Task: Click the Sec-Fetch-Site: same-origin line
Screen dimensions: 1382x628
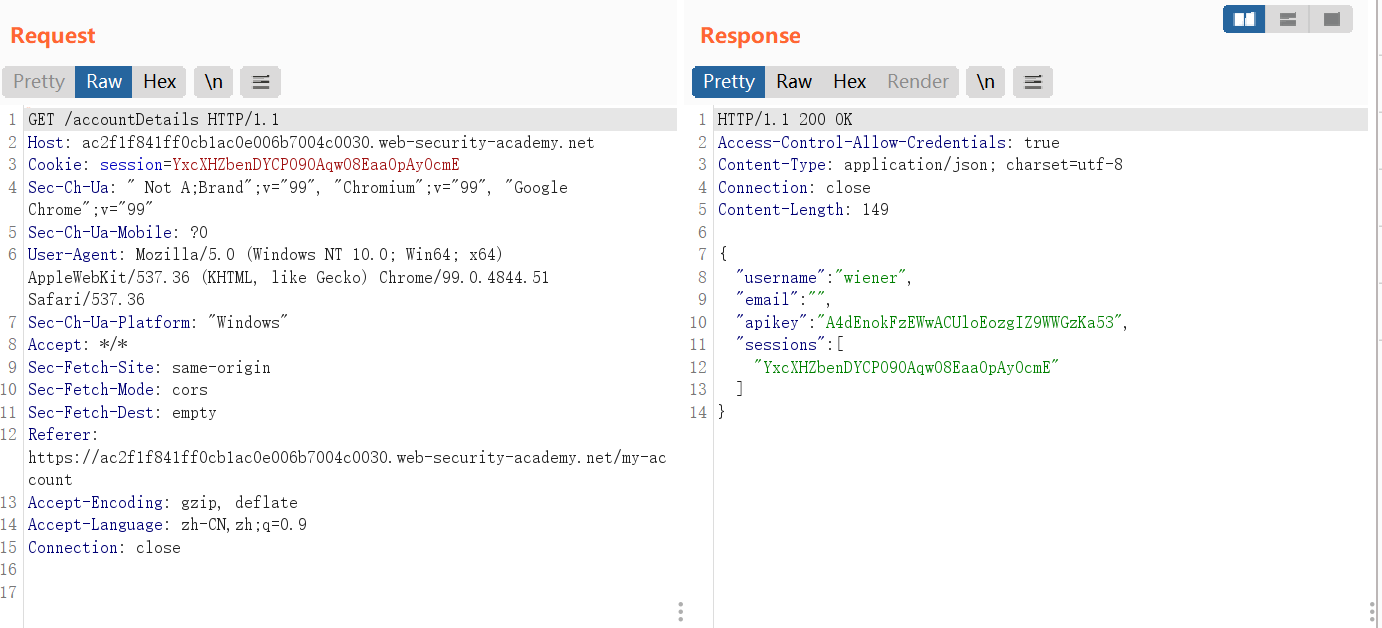Action: click(x=149, y=368)
